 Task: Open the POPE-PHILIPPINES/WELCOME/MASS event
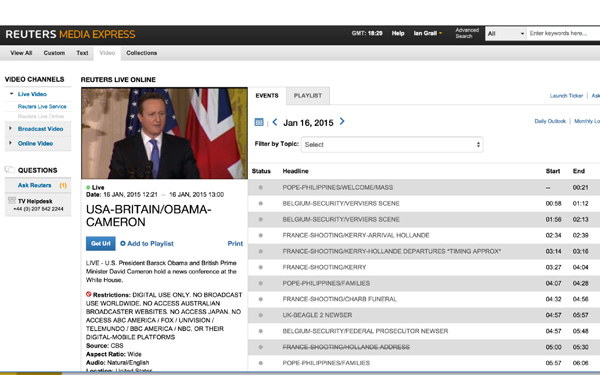tap(338, 188)
